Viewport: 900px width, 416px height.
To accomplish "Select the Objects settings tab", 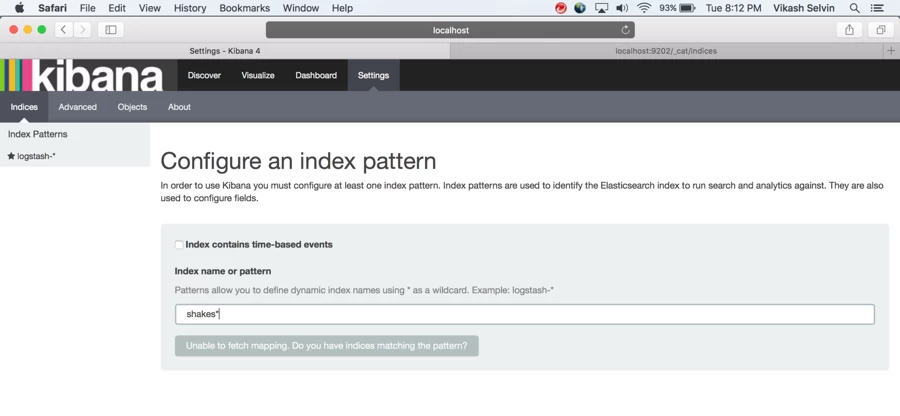I will pyautogui.click(x=132, y=107).
